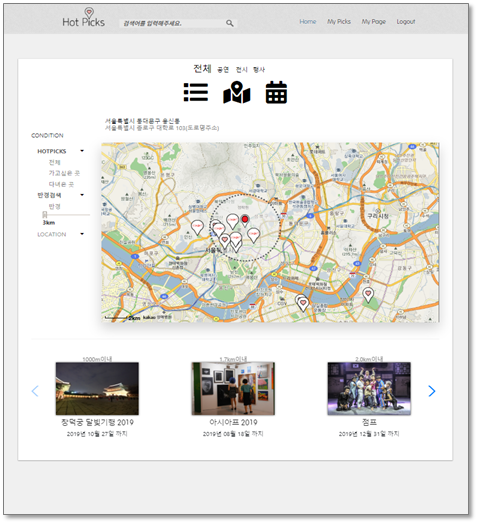Open the My Picks link
The image size is (478, 524).
(x=339, y=22)
